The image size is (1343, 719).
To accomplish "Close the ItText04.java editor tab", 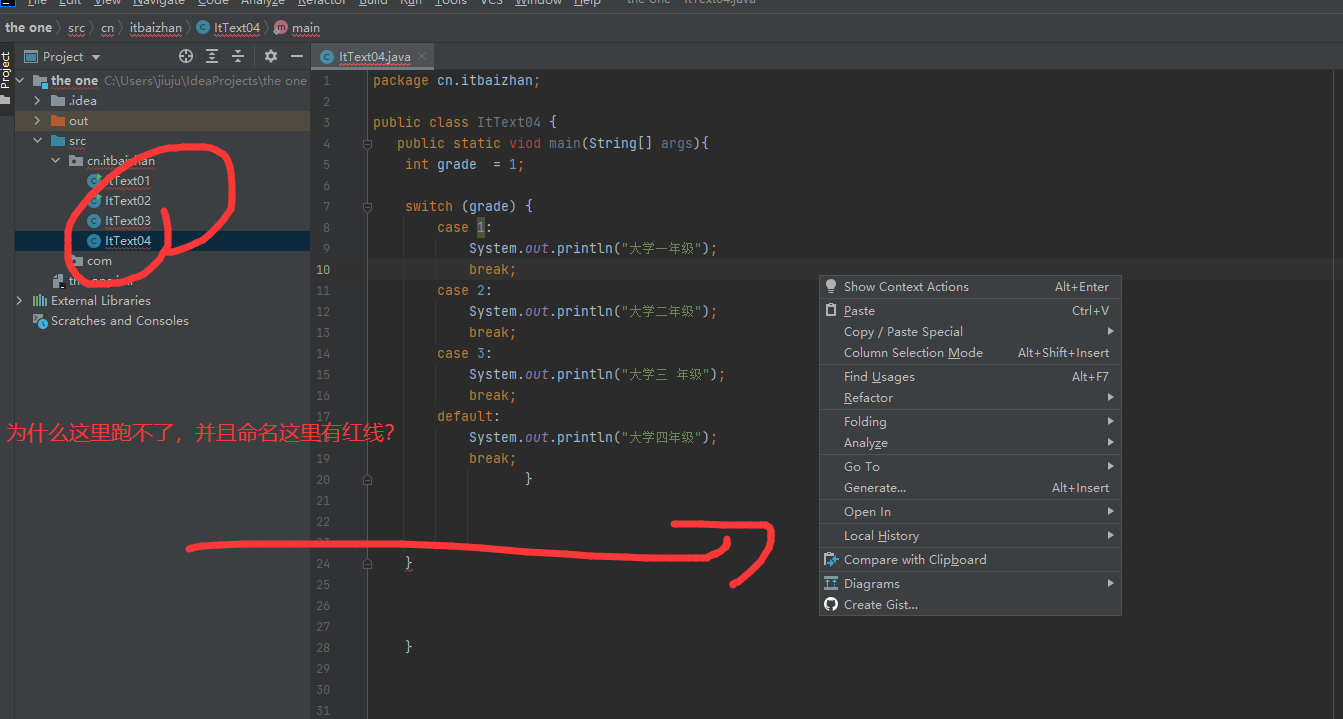I will (x=423, y=57).
